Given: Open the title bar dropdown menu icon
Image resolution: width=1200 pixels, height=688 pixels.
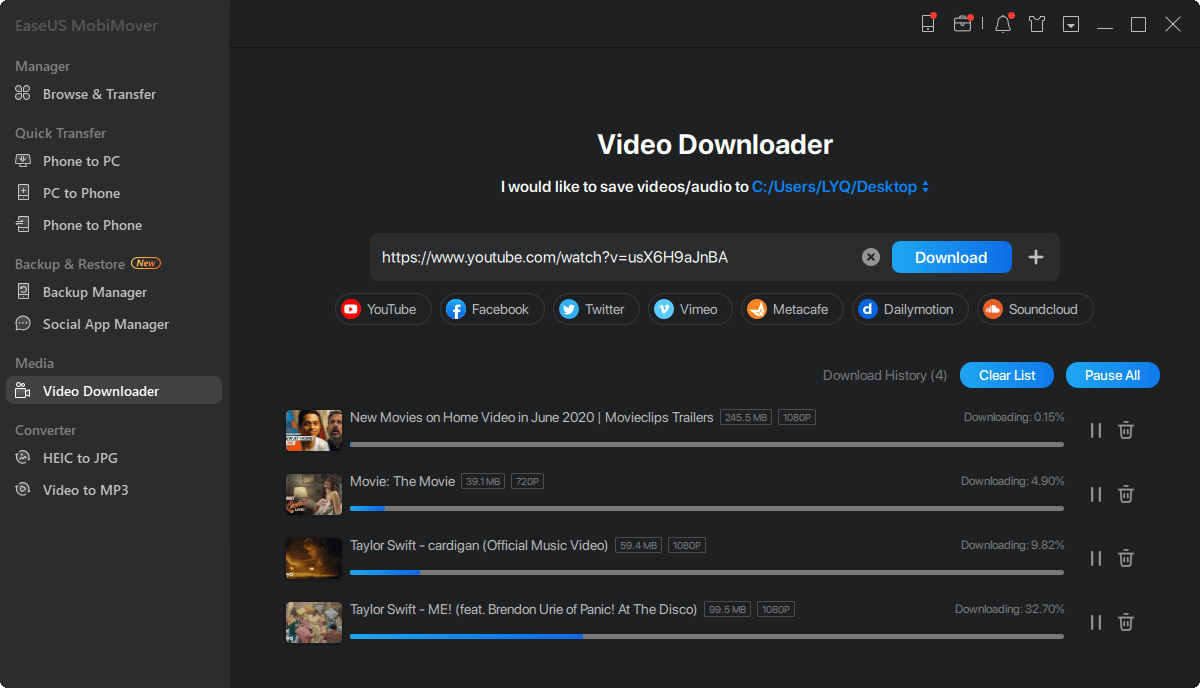Looking at the screenshot, I should (1071, 24).
